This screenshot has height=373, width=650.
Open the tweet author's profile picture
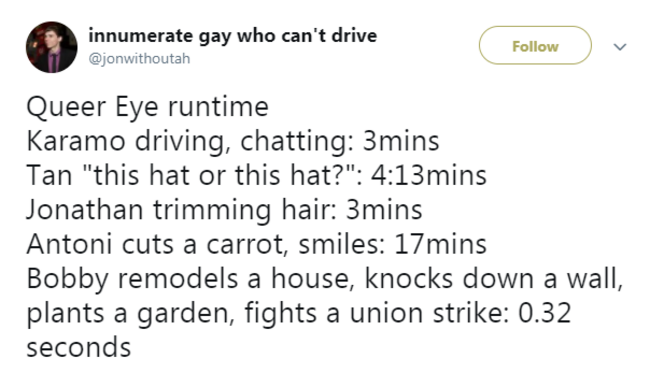(x=51, y=47)
